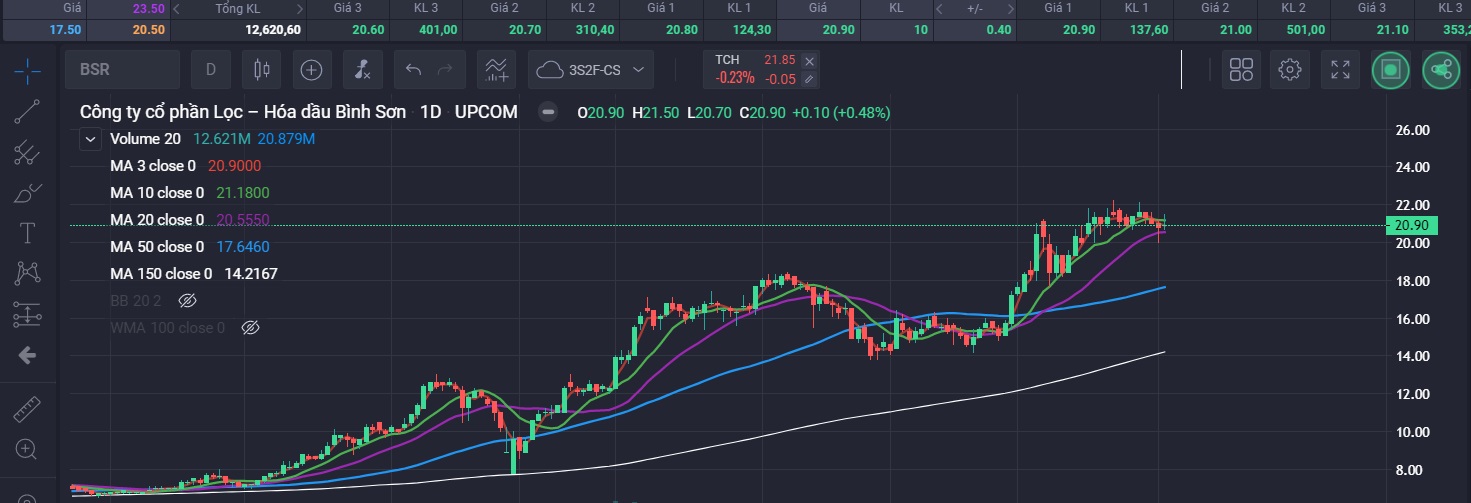Viewport: 1471px width, 503px height.
Task: Select the trend line drawing tool
Action: click(x=27, y=111)
